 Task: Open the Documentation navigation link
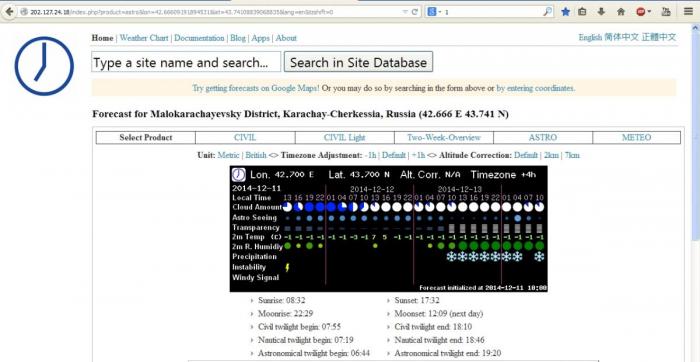(x=199, y=38)
